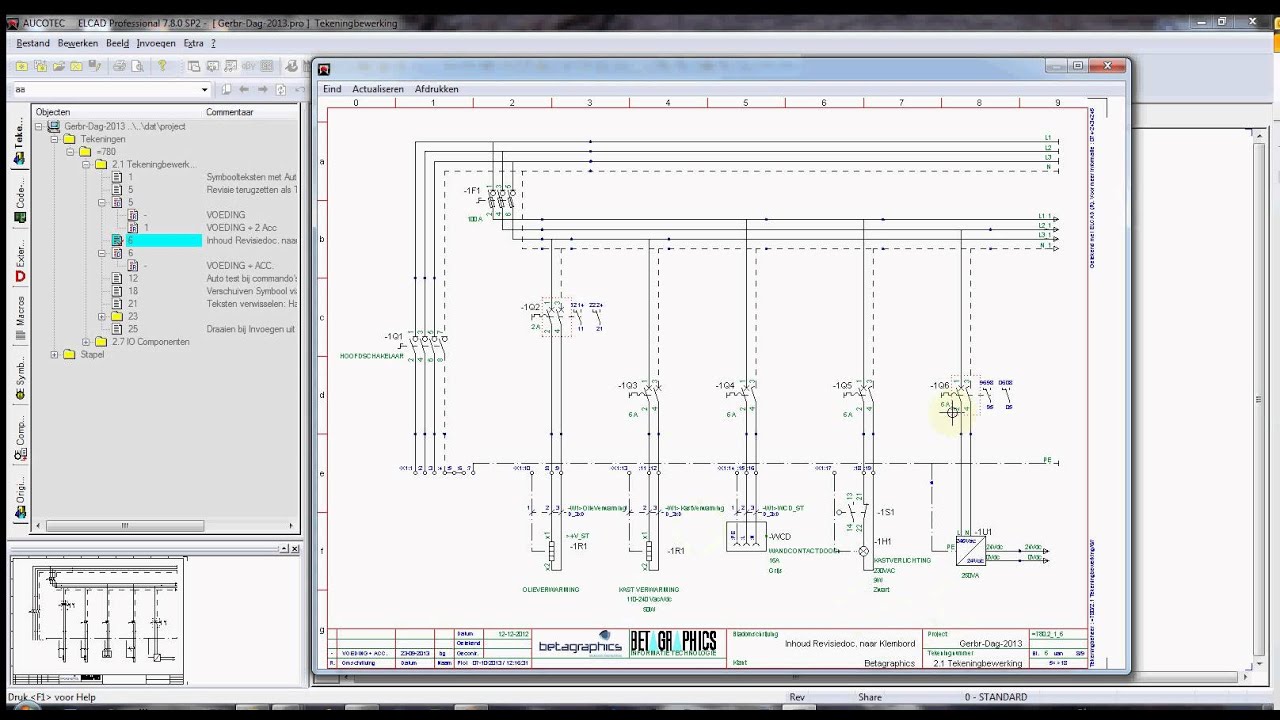Open the 'aa' combo box dropdown
The width and height of the screenshot is (1280, 720).
pyautogui.click(x=205, y=89)
